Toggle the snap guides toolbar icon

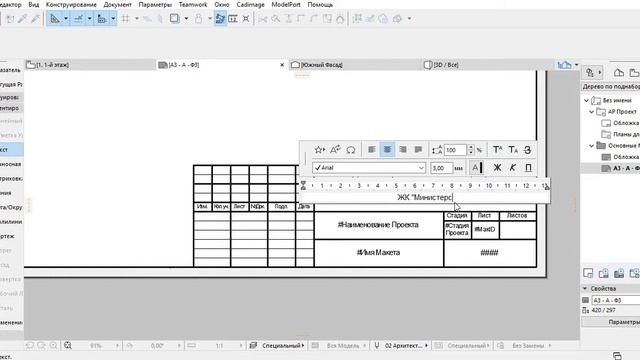(78, 18)
